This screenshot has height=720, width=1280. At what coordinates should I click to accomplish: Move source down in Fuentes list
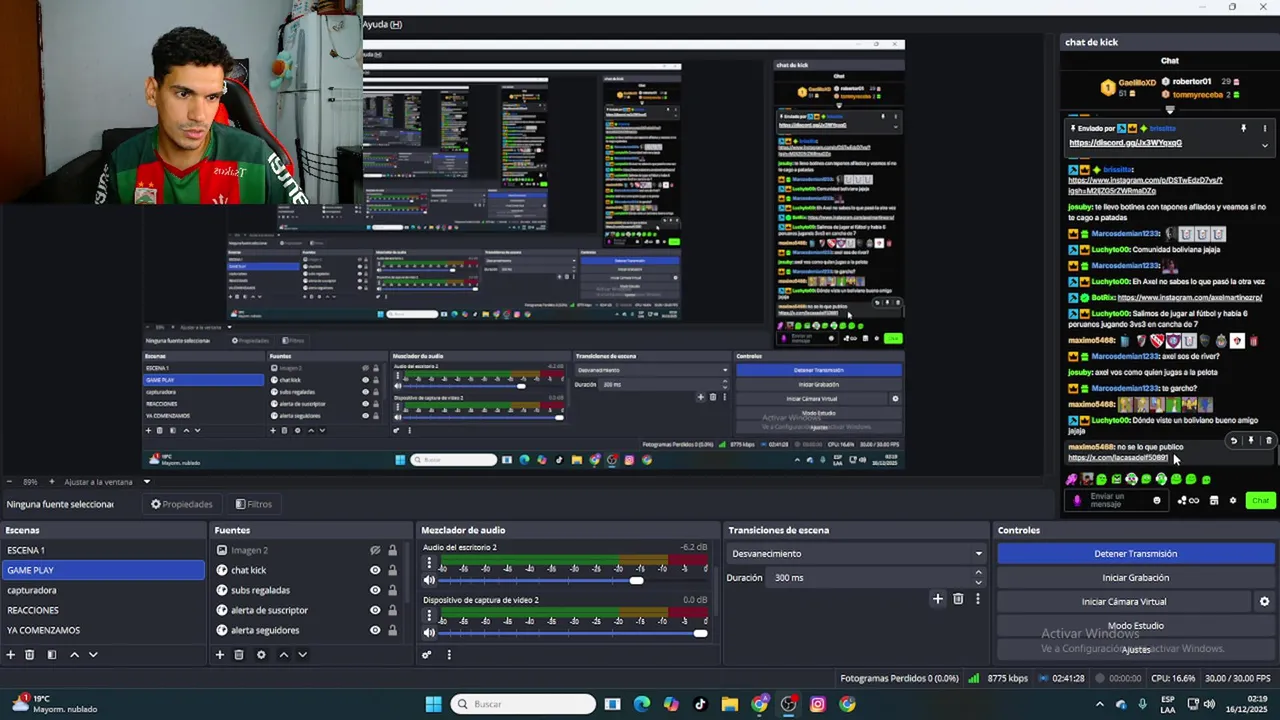tap(302, 655)
